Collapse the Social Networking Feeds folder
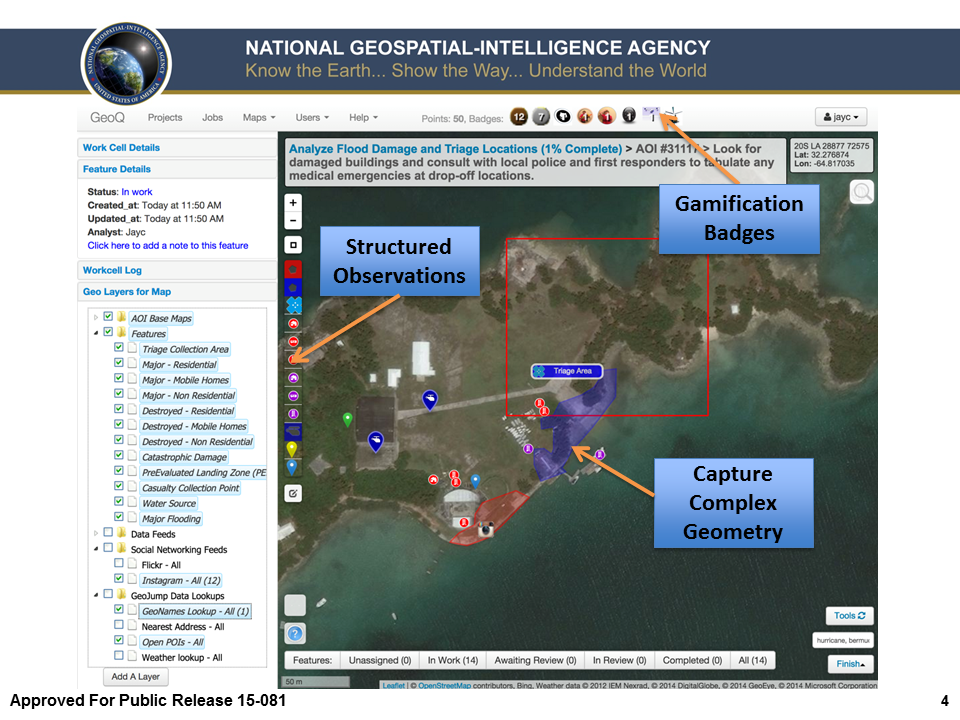The height and width of the screenshot is (720, 960). click(x=96, y=549)
